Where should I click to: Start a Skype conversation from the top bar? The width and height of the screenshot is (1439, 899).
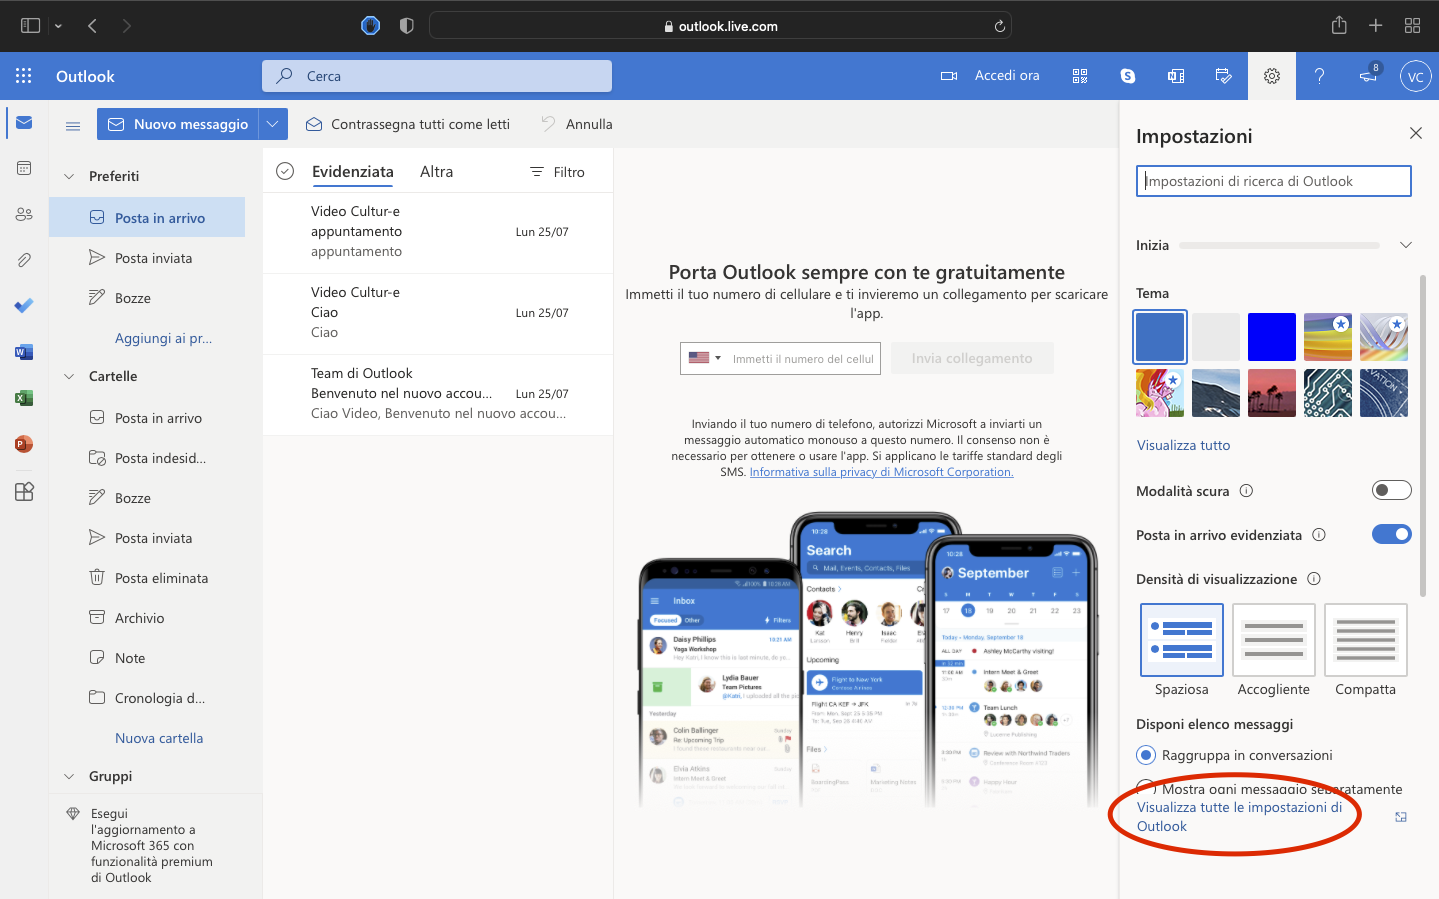(1127, 75)
